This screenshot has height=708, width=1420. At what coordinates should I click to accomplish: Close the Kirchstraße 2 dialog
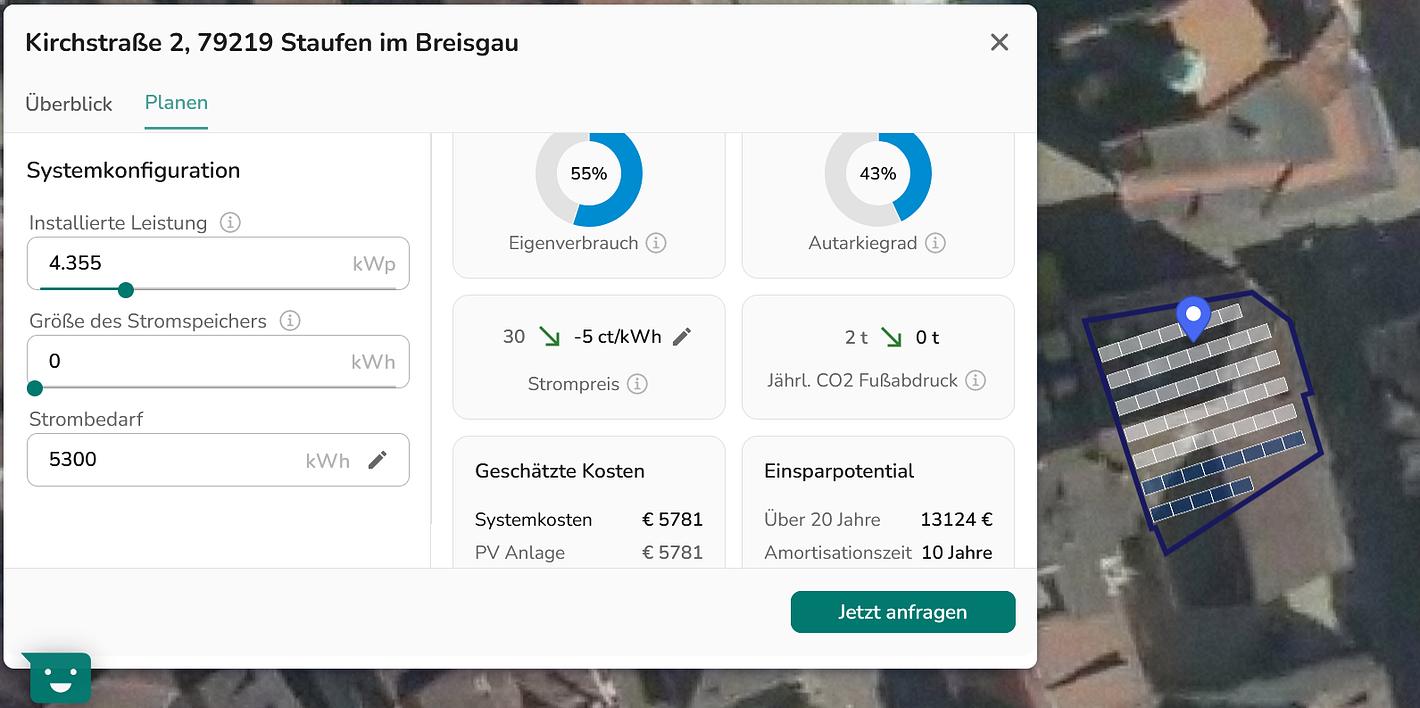click(x=999, y=42)
